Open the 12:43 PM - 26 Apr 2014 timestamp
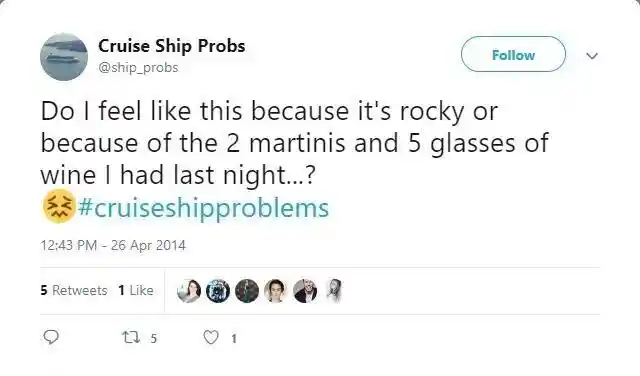The width and height of the screenshot is (640, 376). (x=113, y=245)
